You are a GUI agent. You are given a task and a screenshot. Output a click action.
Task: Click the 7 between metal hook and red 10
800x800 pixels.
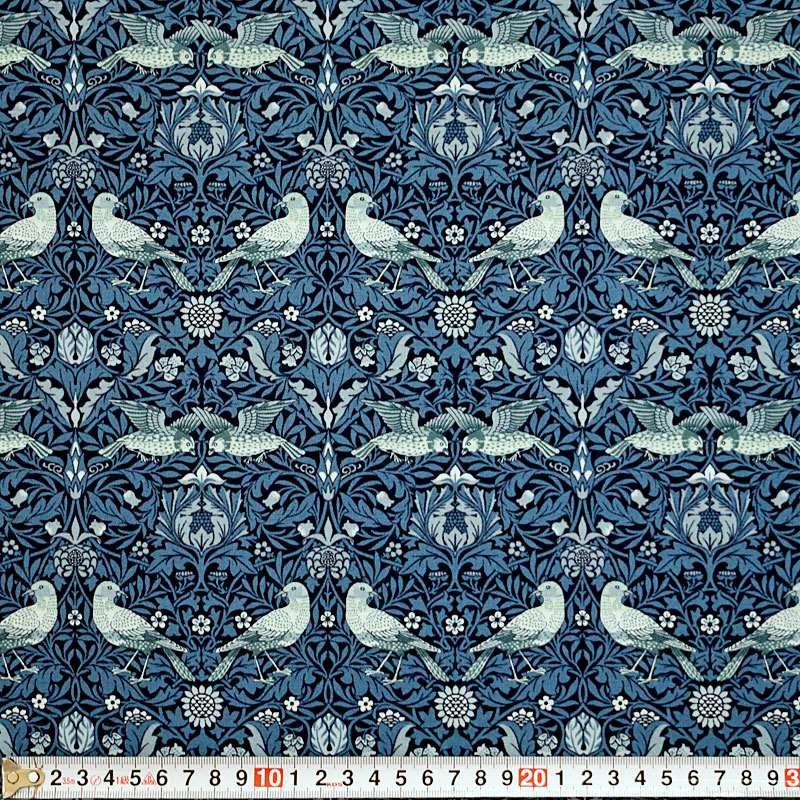click(x=188, y=777)
